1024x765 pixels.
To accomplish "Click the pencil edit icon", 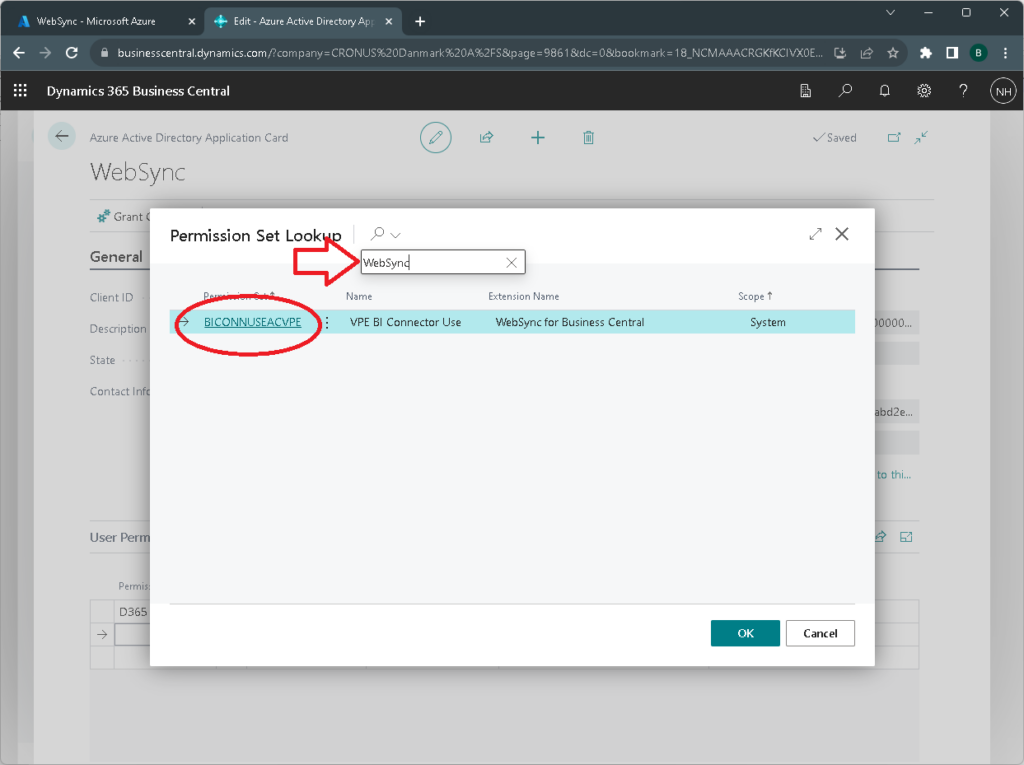I will point(435,137).
